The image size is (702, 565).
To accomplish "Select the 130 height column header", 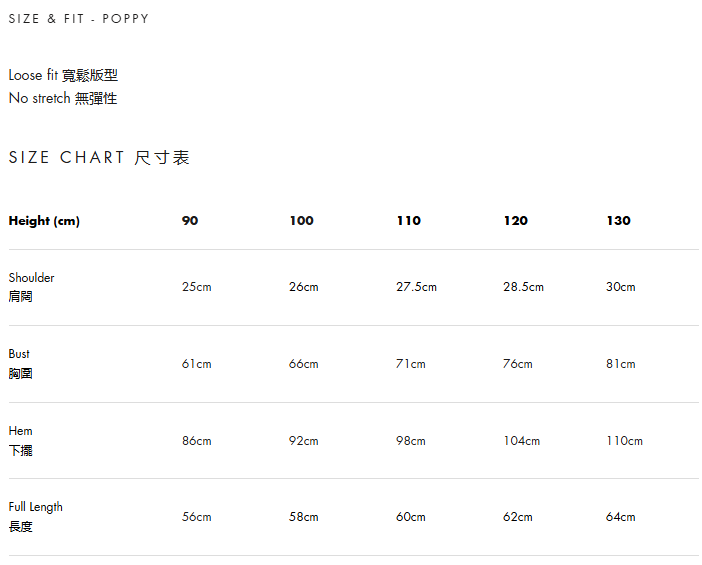I will [x=618, y=221].
